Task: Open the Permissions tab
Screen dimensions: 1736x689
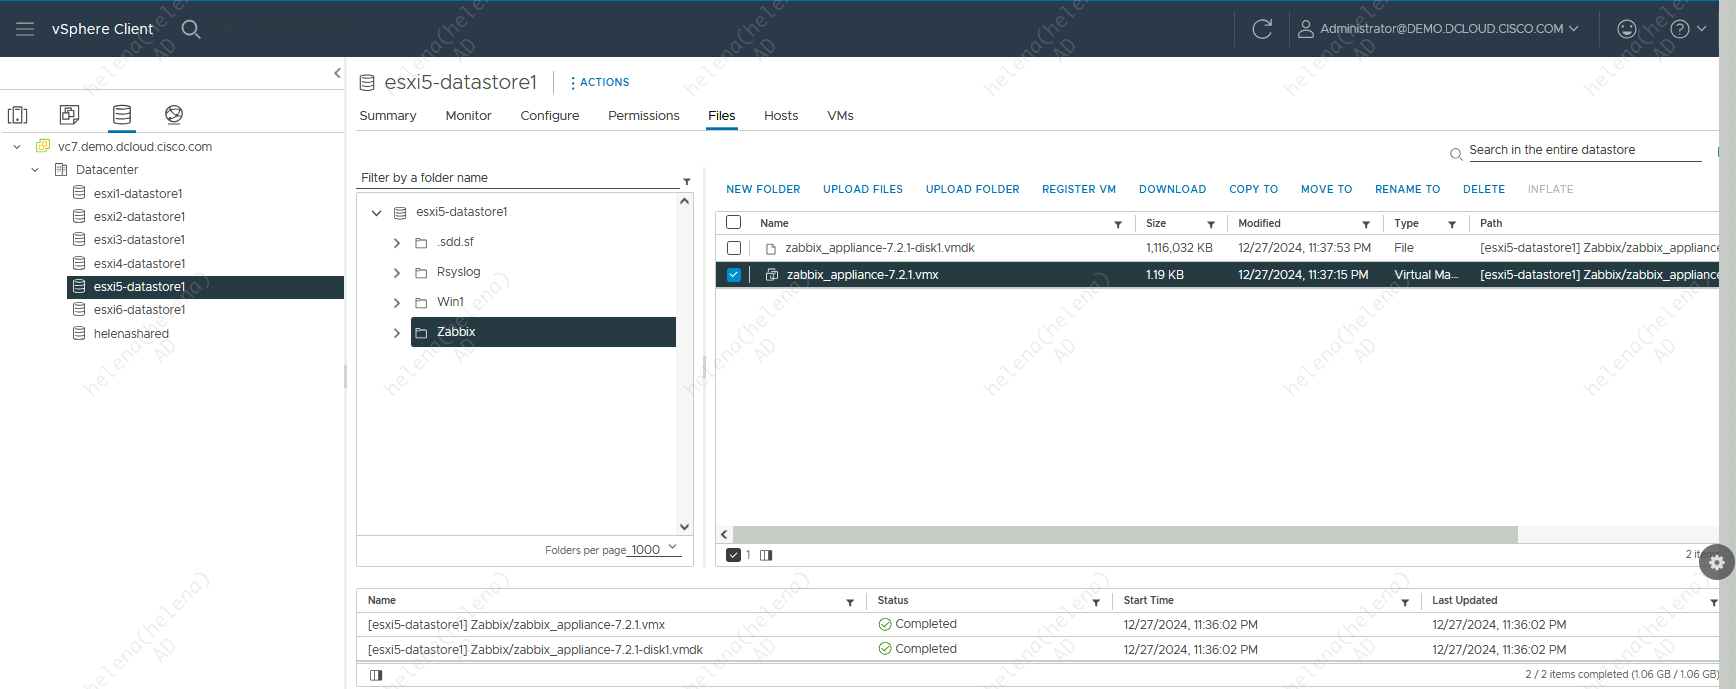Action: [x=643, y=116]
